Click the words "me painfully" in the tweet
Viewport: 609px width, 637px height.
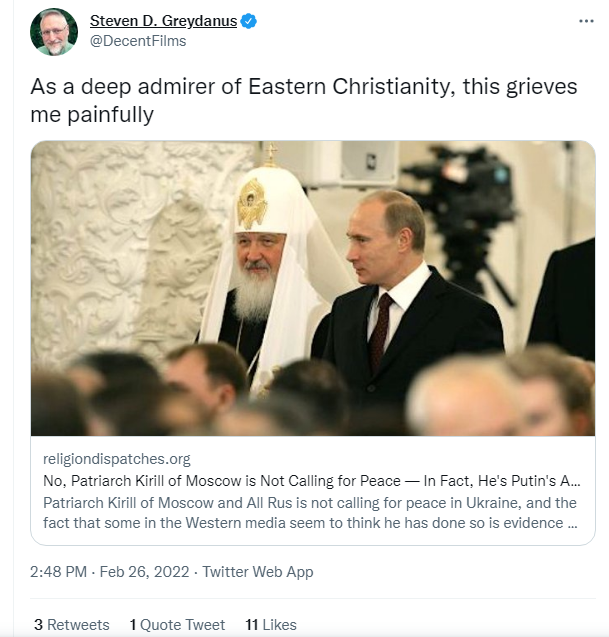pyautogui.click(x=92, y=115)
